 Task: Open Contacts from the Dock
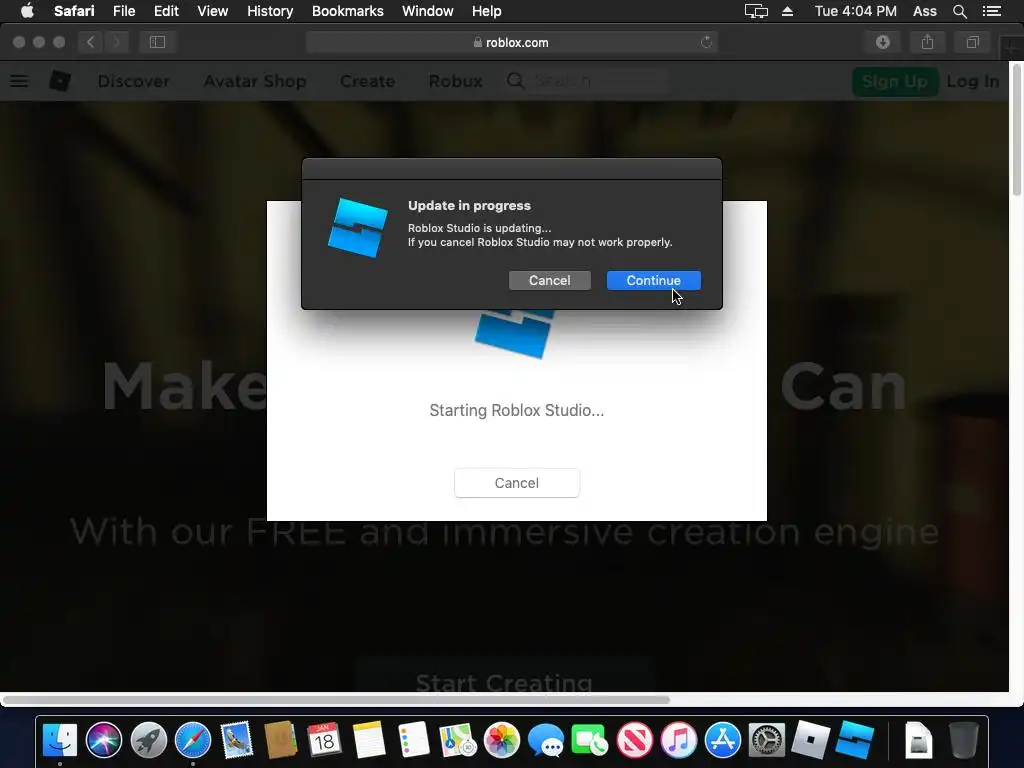coord(281,740)
